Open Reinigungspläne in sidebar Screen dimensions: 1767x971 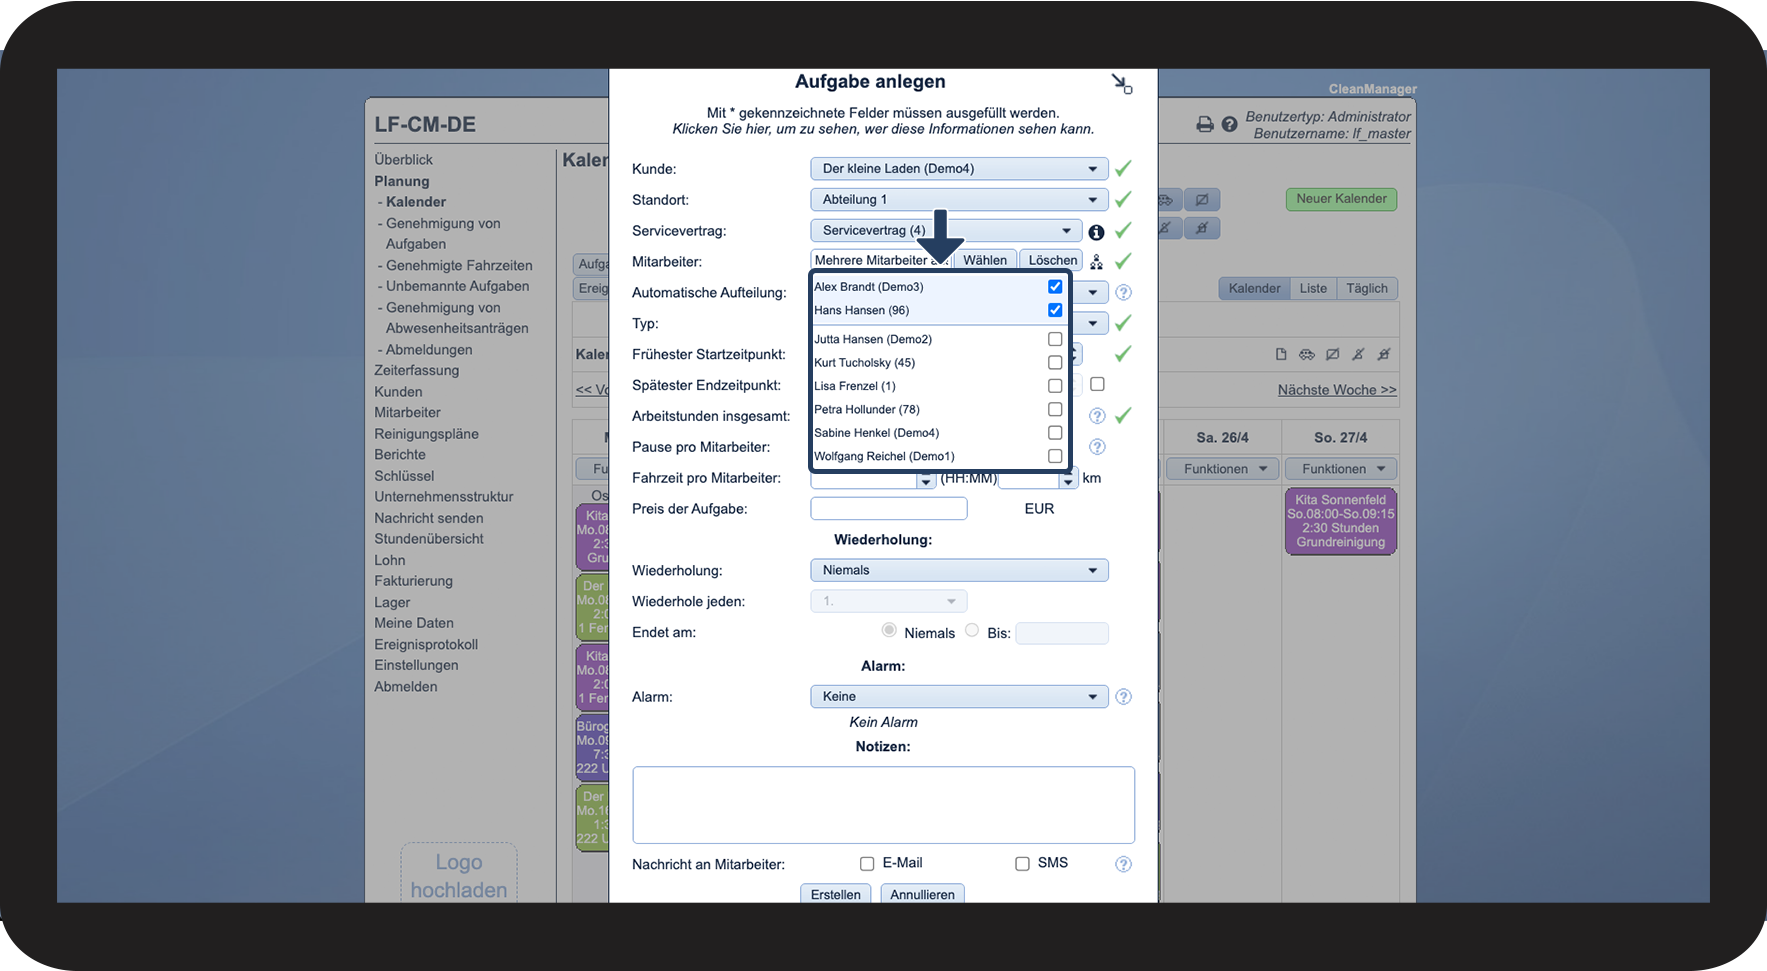pos(427,434)
